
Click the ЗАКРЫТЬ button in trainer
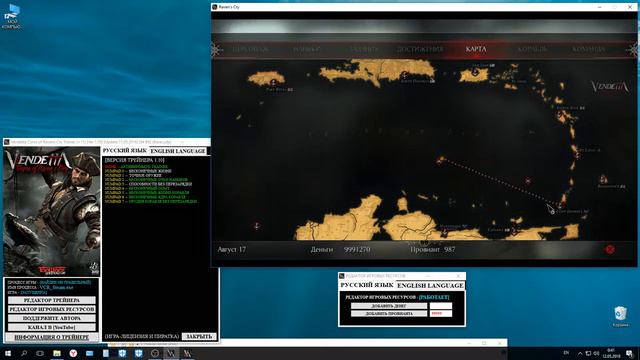(199, 336)
